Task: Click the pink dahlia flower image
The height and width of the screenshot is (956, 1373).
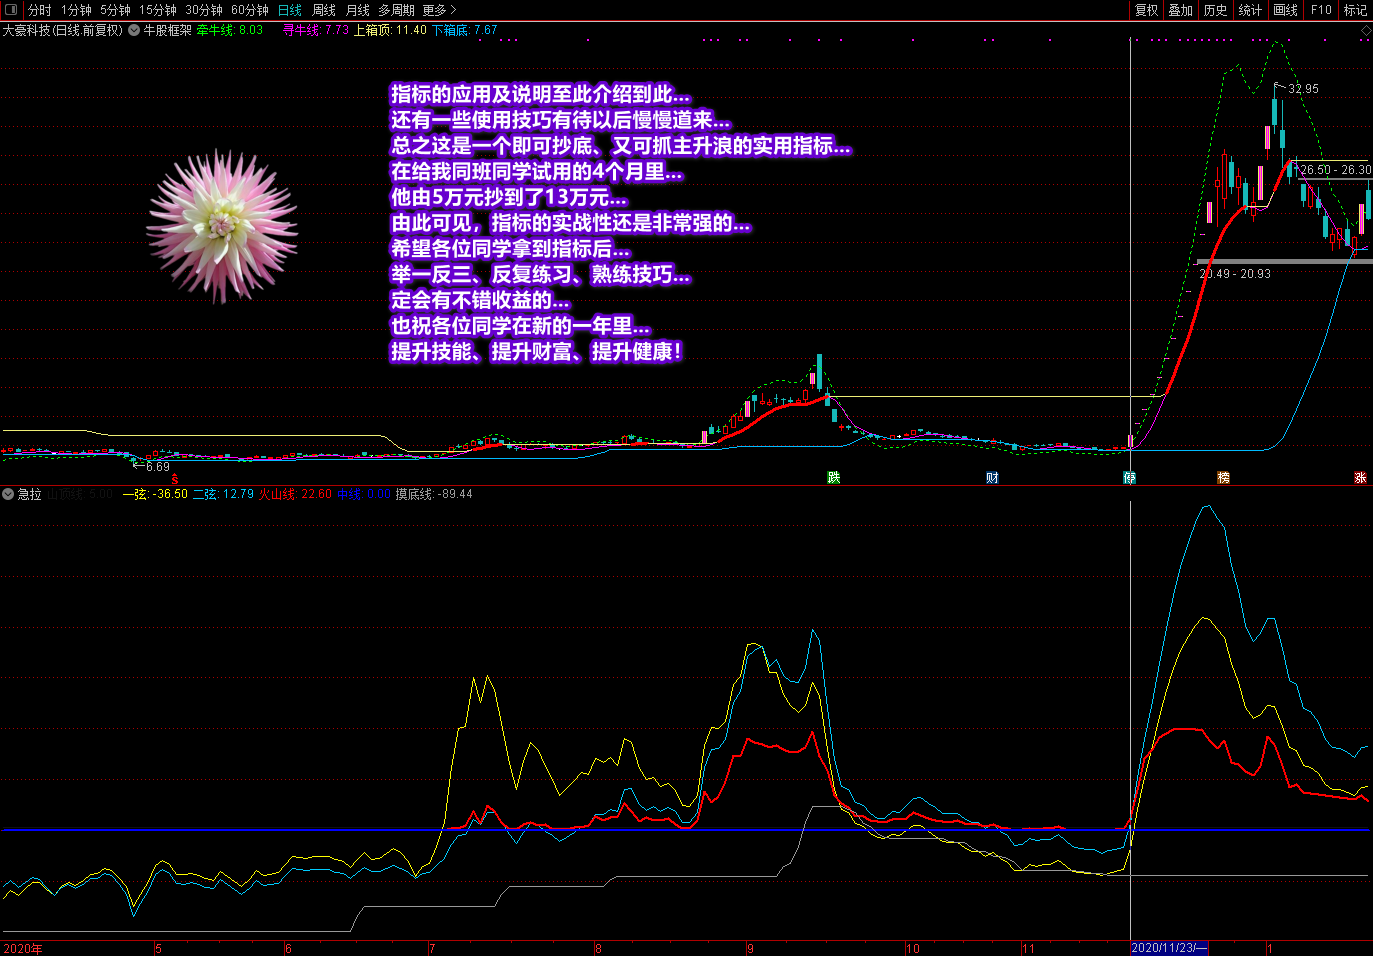Action: tap(222, 226)
